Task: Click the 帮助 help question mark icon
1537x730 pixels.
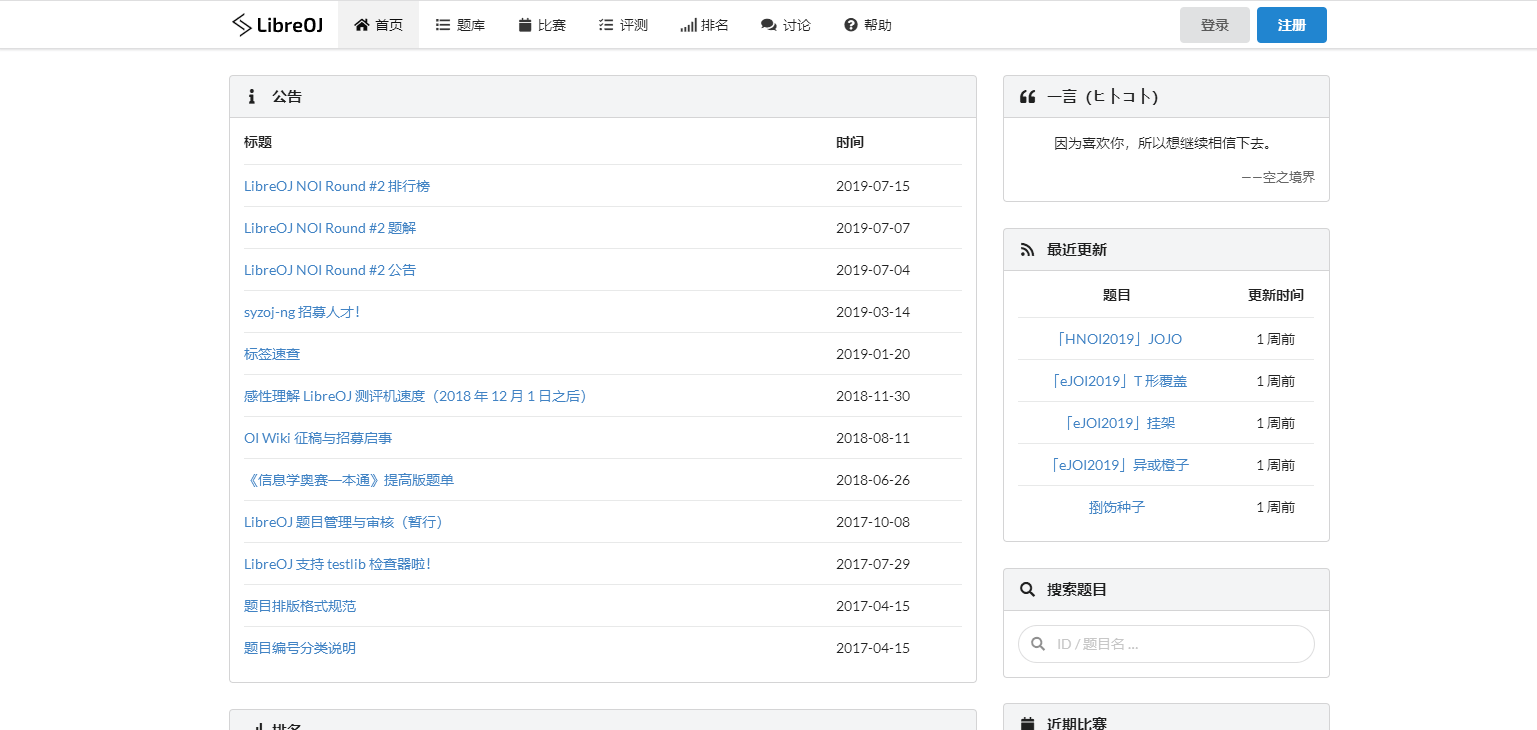Action: [849, 24]
